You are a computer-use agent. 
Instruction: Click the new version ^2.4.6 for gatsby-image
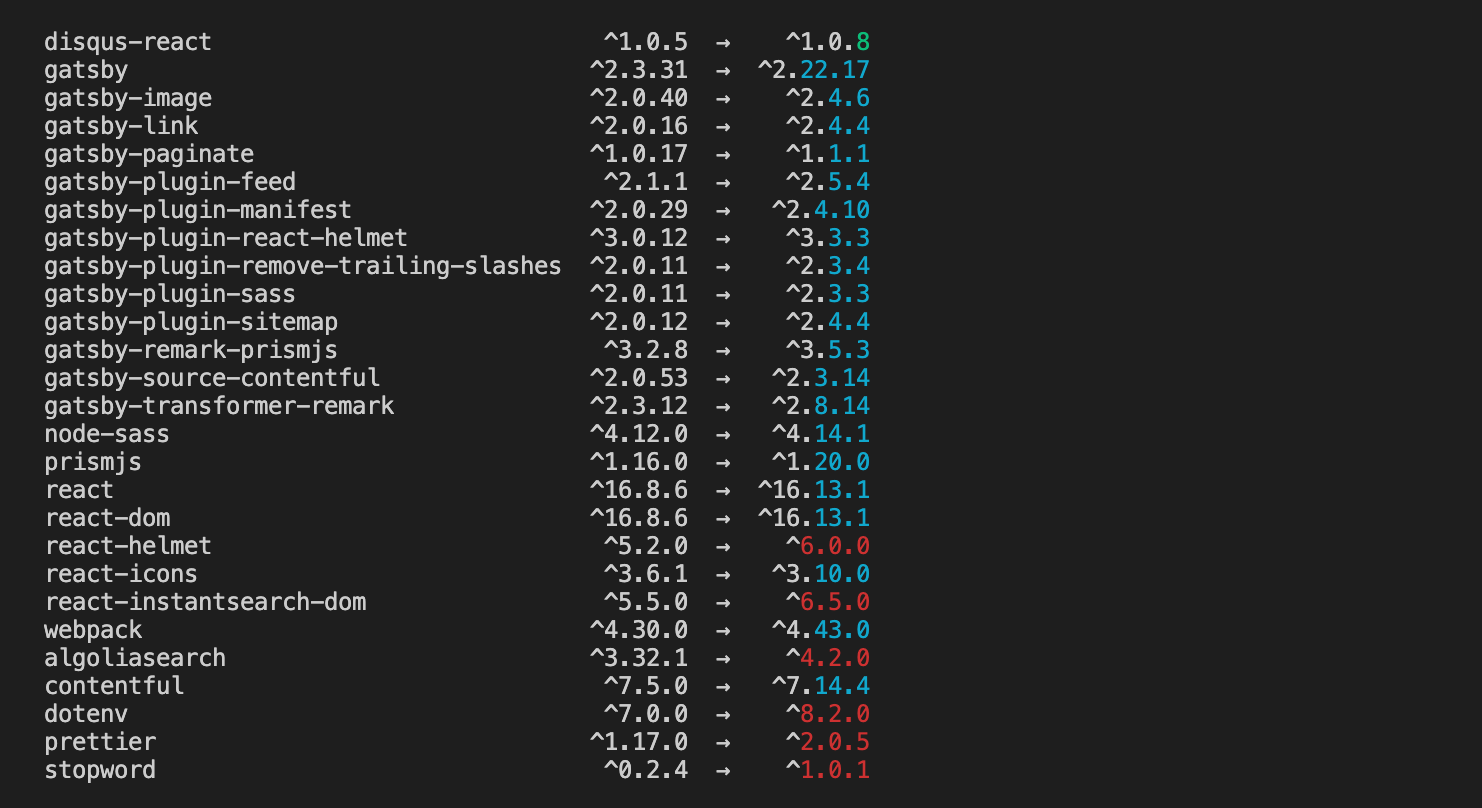tap(828, 98)
